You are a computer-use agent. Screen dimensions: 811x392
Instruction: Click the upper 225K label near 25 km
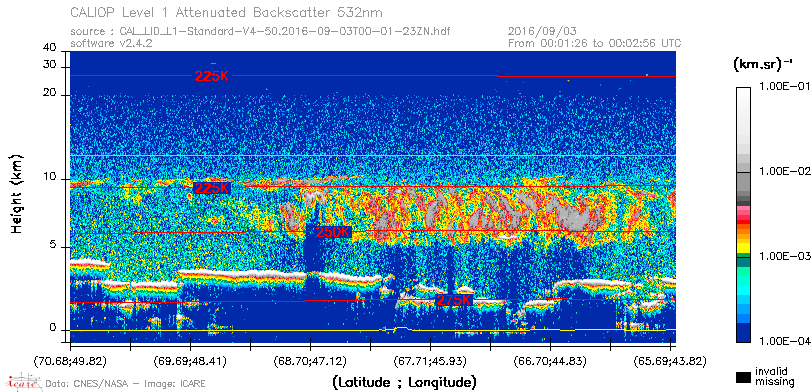[212, 76]
